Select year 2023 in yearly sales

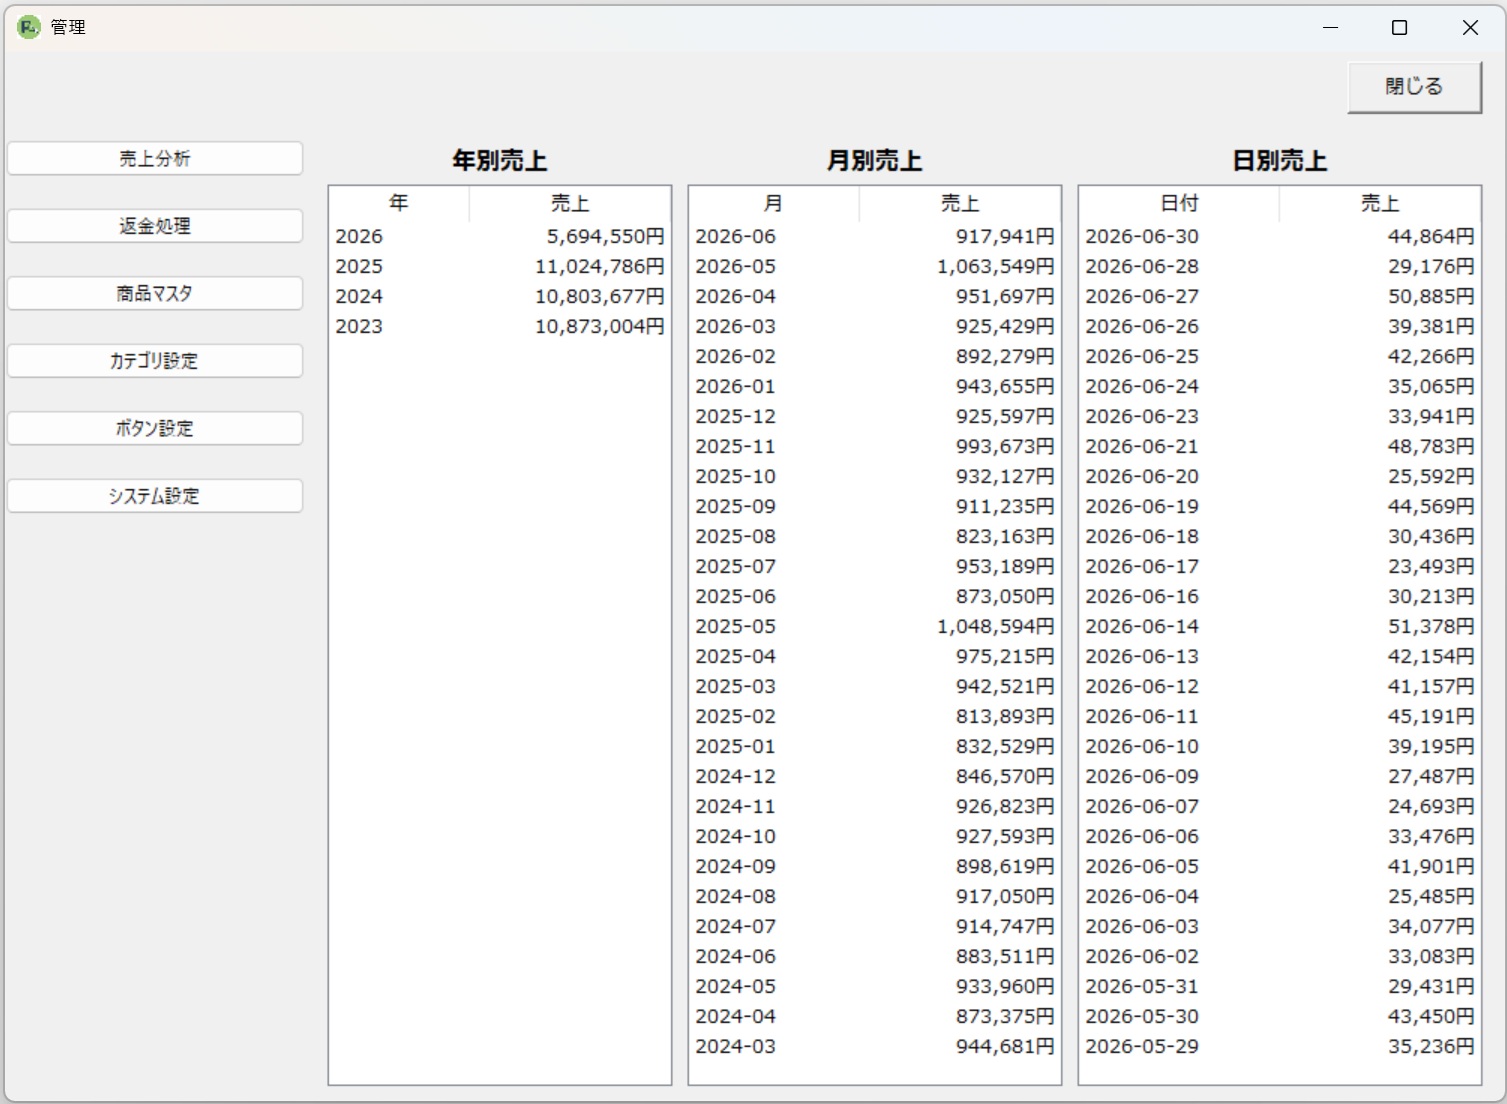pos(499,327)
